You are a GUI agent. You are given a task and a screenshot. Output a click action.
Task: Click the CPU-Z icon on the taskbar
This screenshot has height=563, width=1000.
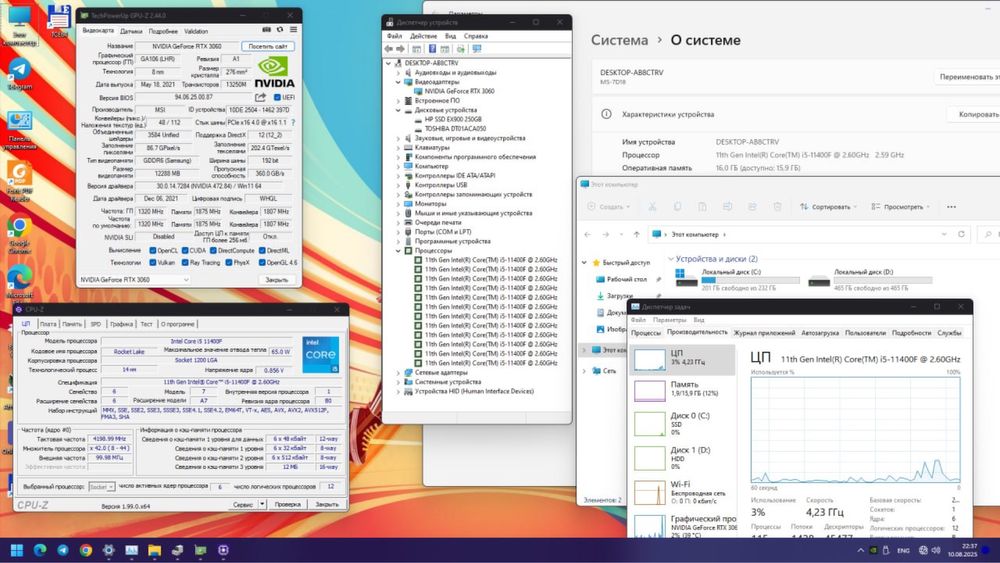pyautogui.click(x=224, y=550)
